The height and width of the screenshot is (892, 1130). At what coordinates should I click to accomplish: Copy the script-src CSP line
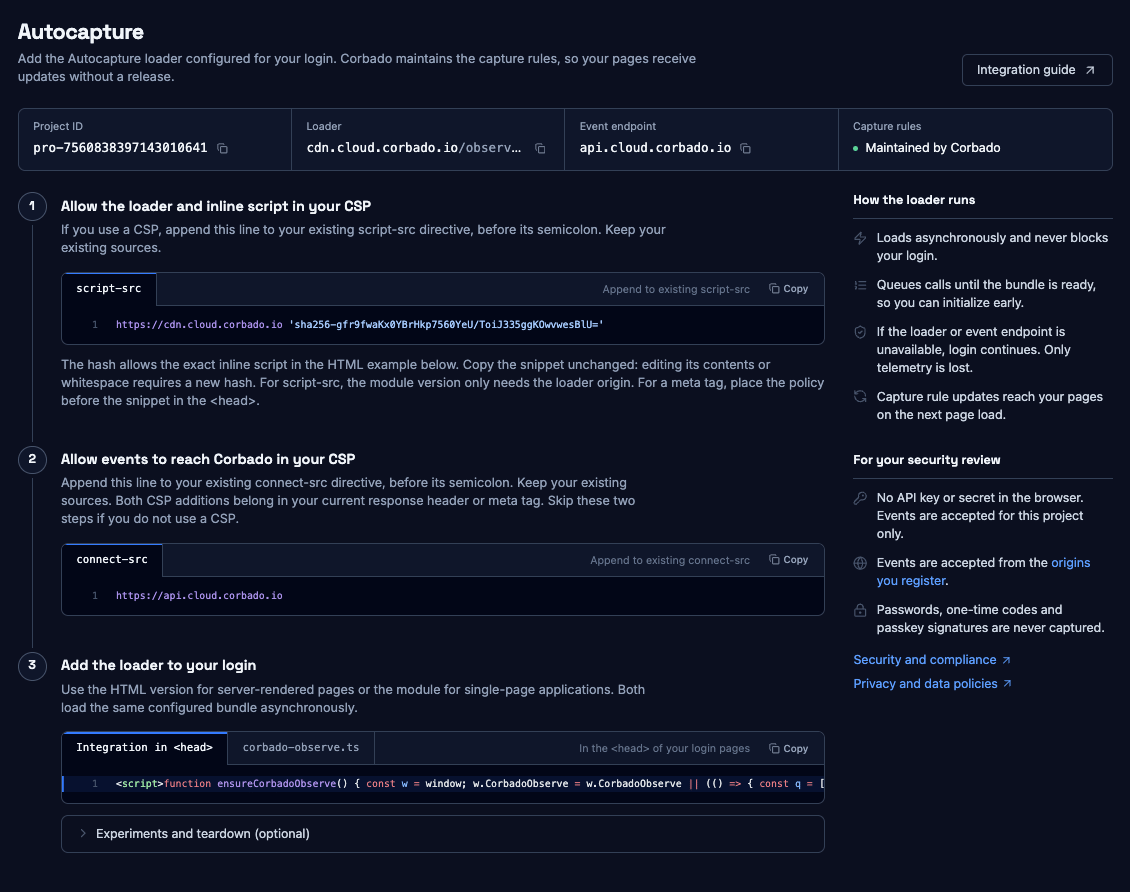788,289
